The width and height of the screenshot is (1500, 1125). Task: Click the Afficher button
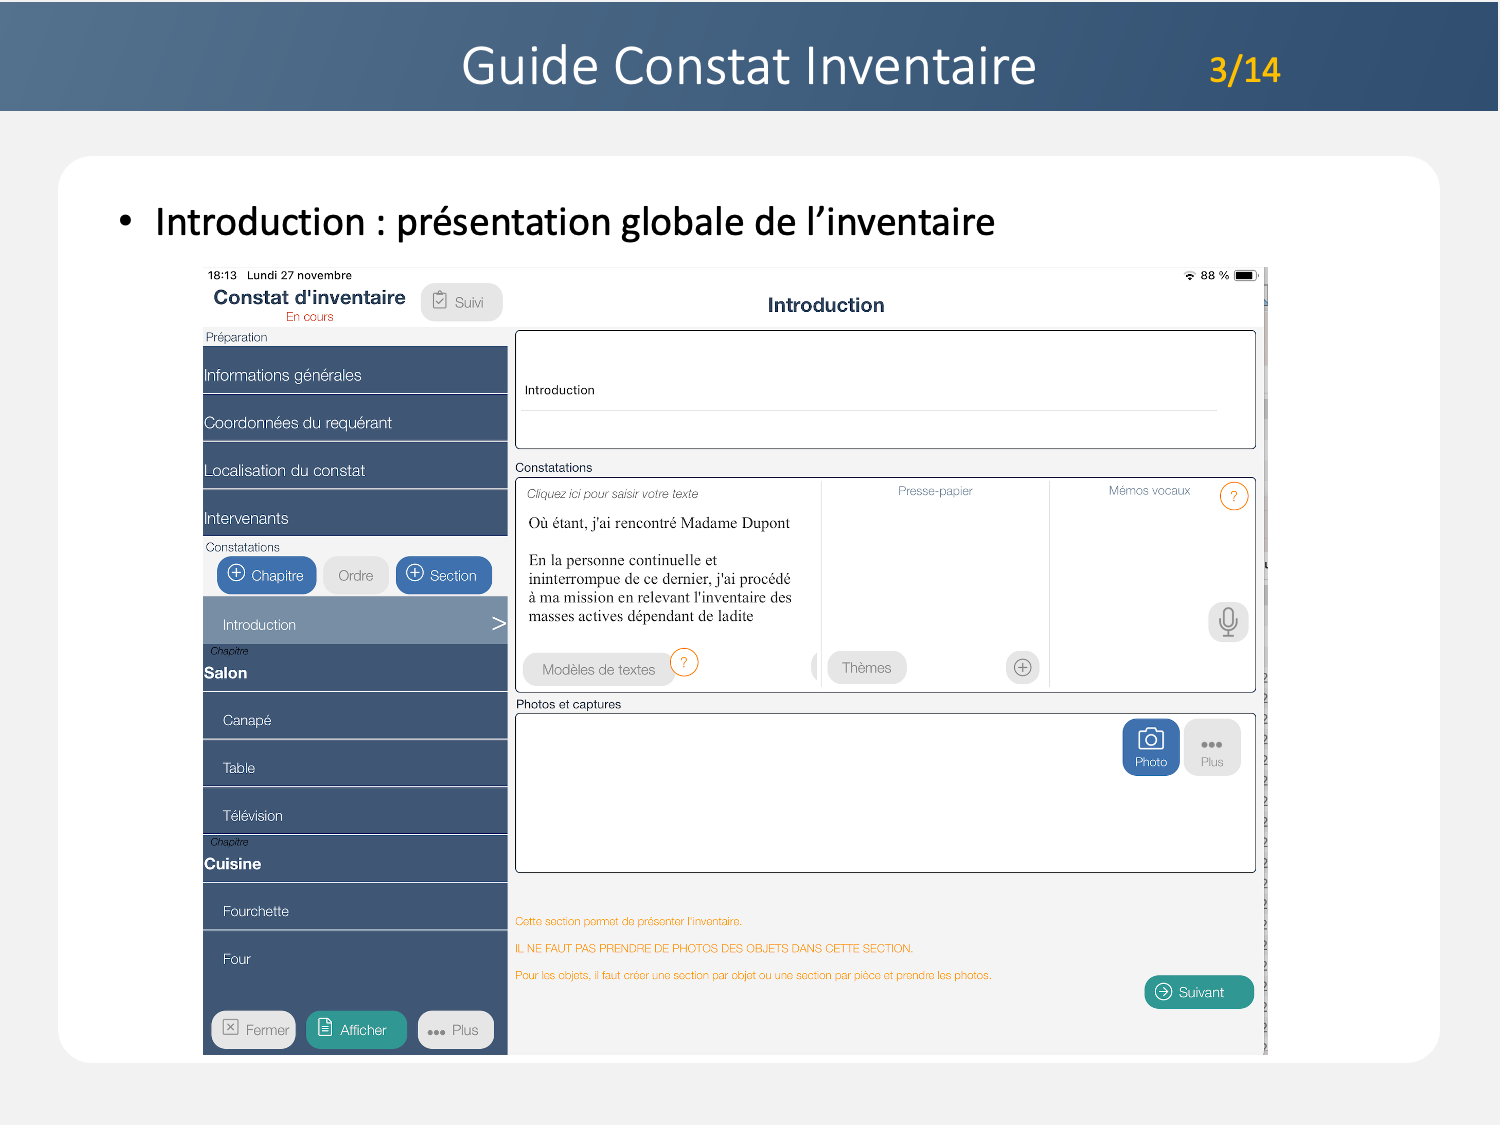coord(356,1030)
